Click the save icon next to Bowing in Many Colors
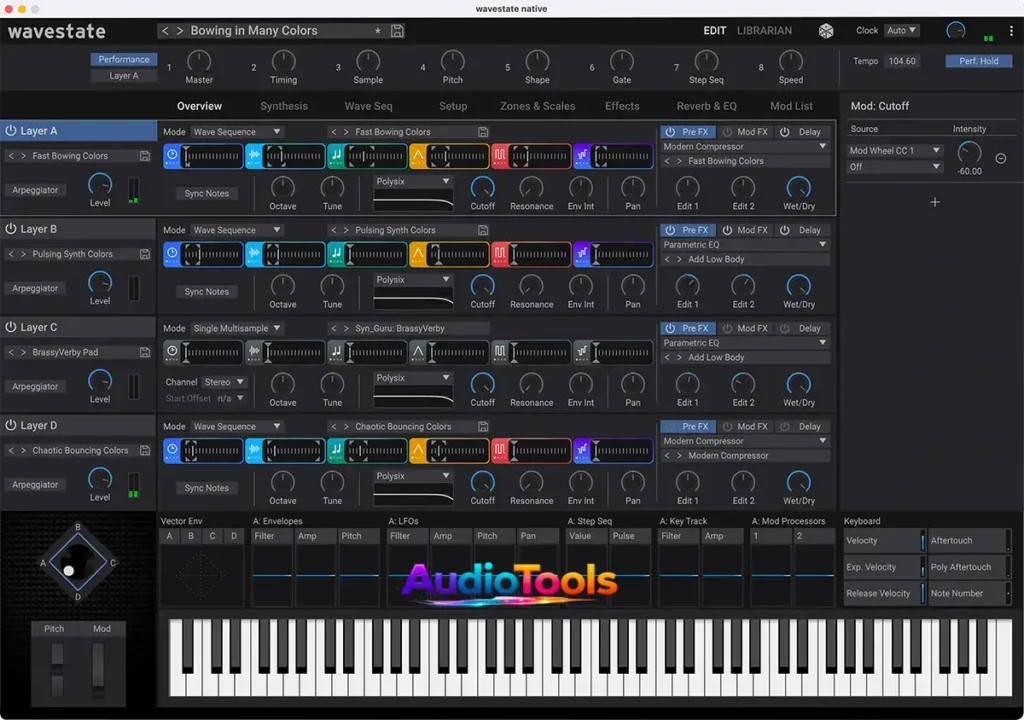 pos(396,31)
